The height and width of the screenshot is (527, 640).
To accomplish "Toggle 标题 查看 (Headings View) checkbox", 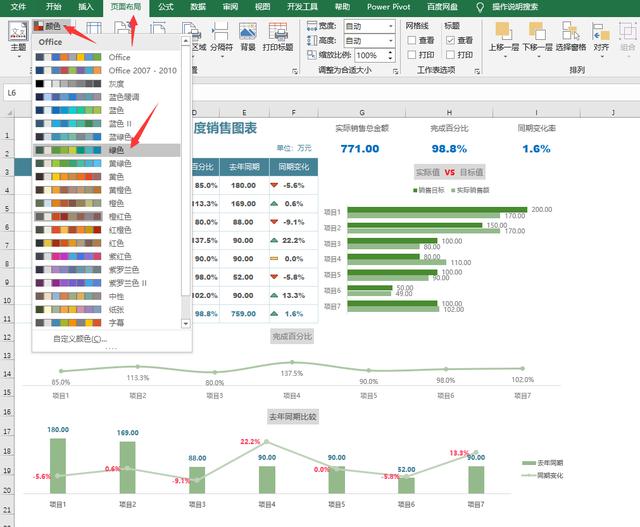I will (450, 40).
